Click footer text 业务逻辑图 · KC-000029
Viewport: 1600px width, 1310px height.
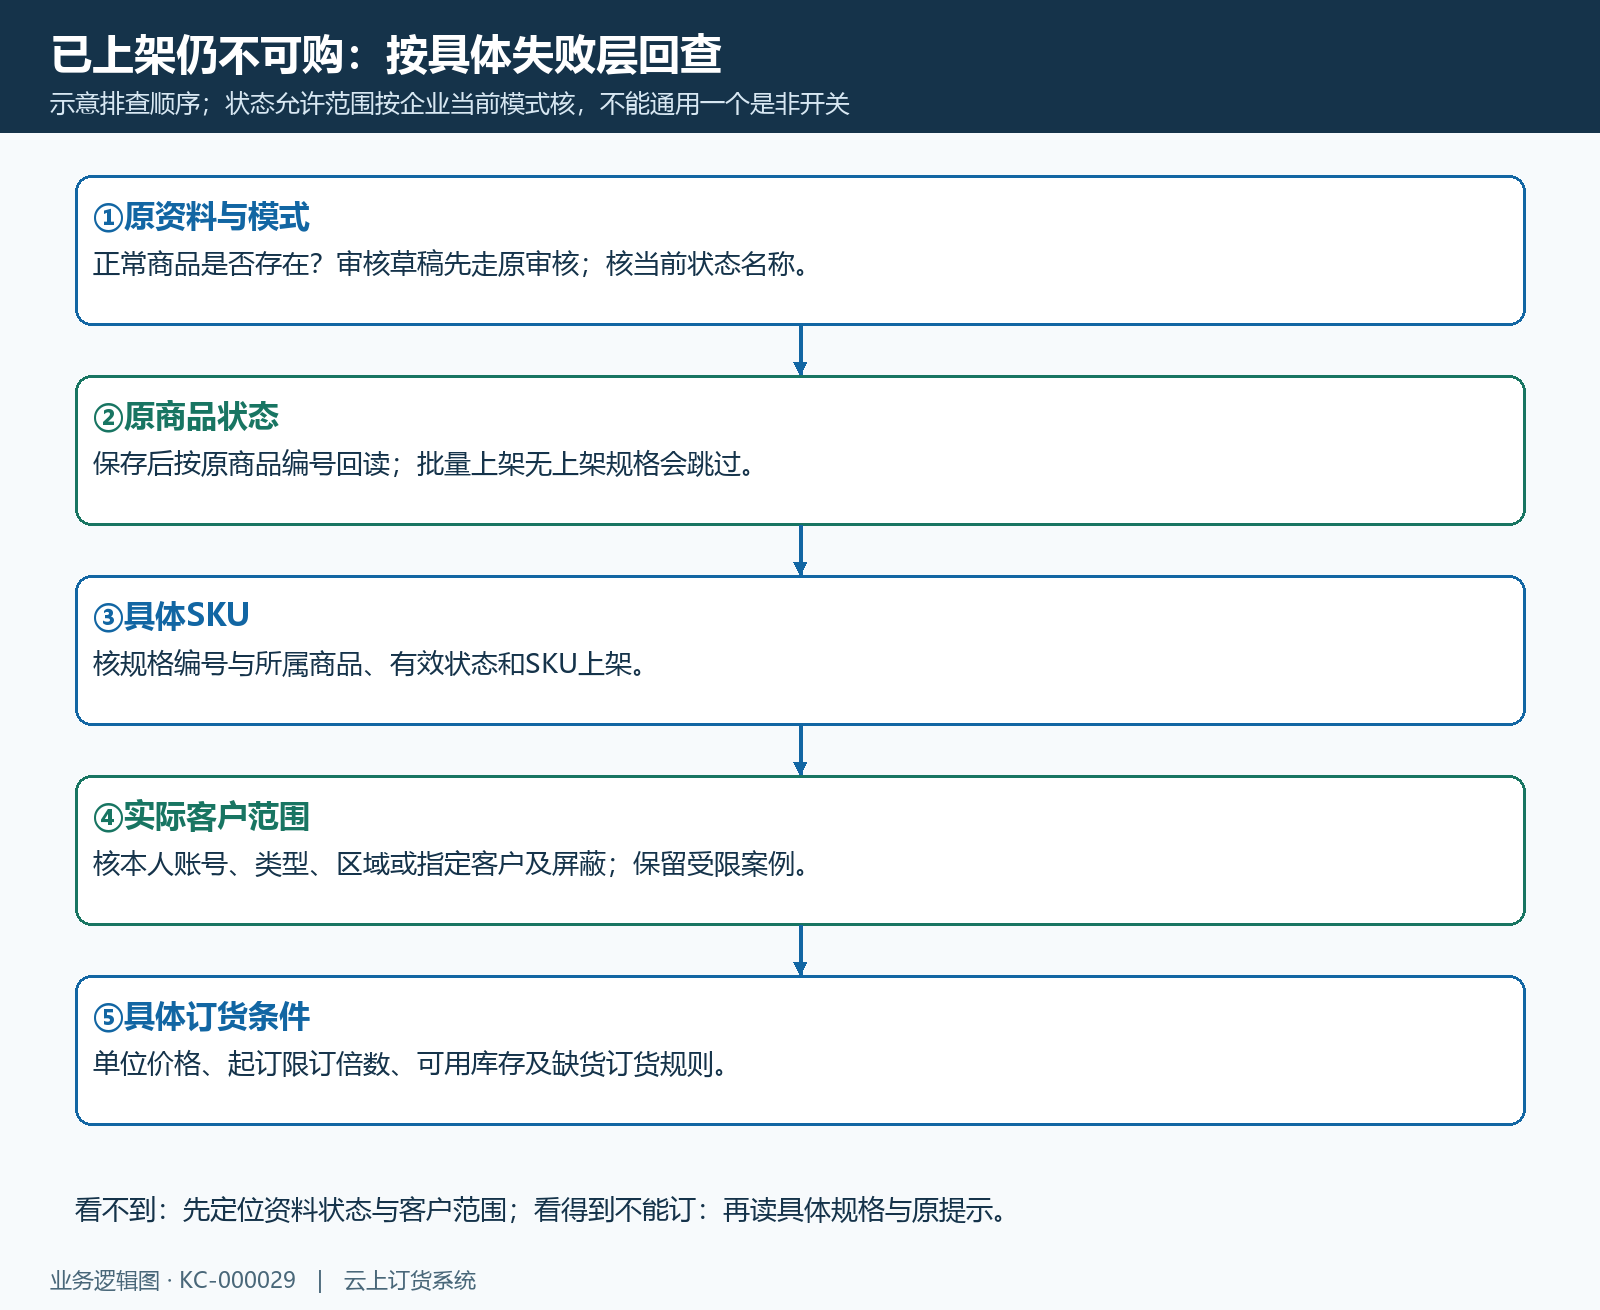pyautogui.click(x=173, y=1280)
